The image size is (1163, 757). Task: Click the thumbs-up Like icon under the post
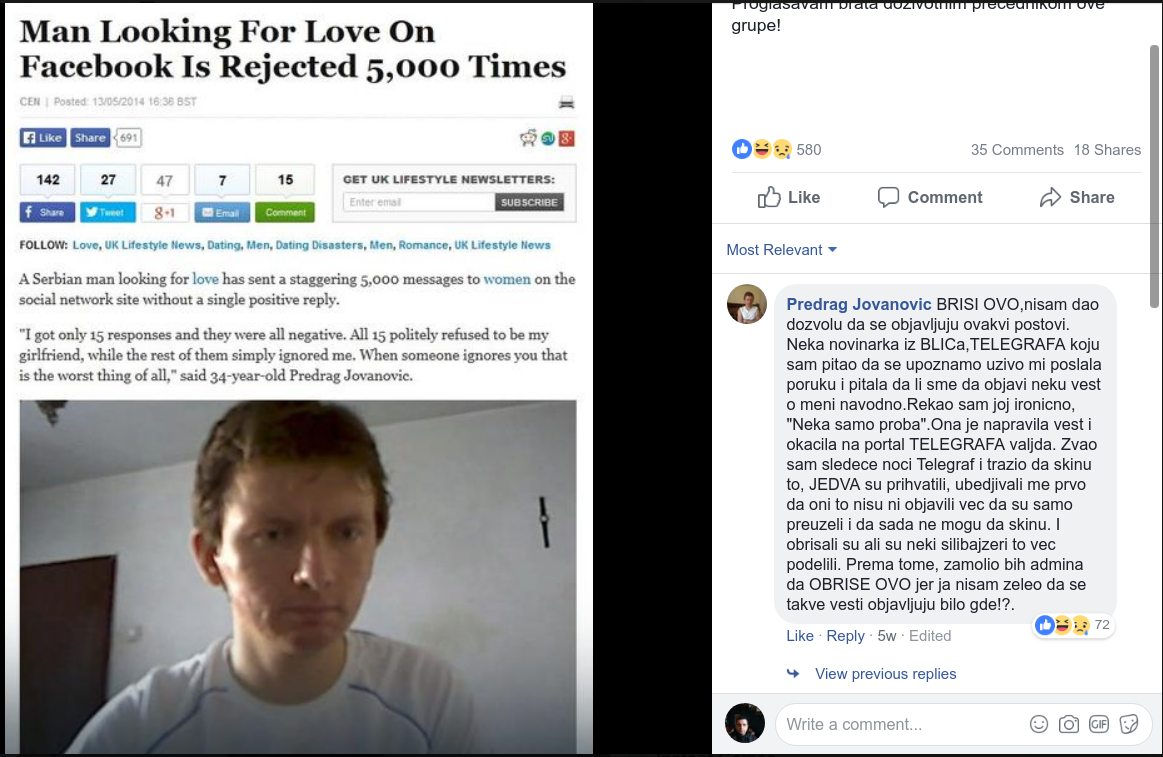769,197
